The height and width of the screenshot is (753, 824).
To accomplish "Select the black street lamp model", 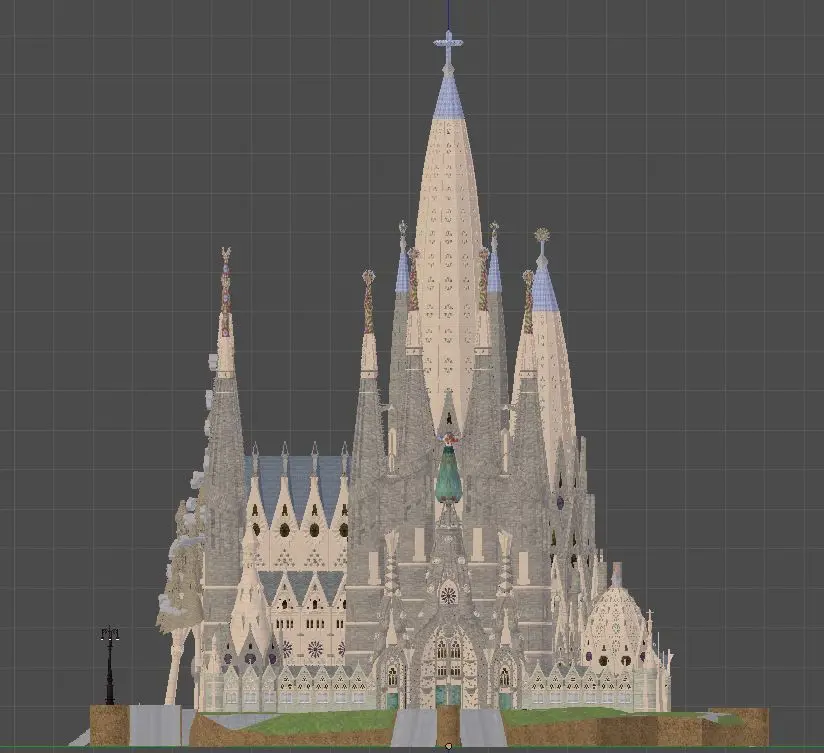I will click(109, 665).
